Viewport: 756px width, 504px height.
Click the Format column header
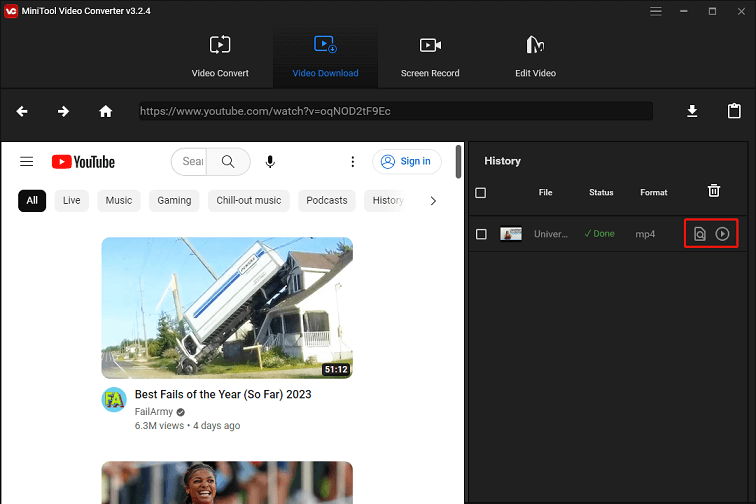click(654, 192)
